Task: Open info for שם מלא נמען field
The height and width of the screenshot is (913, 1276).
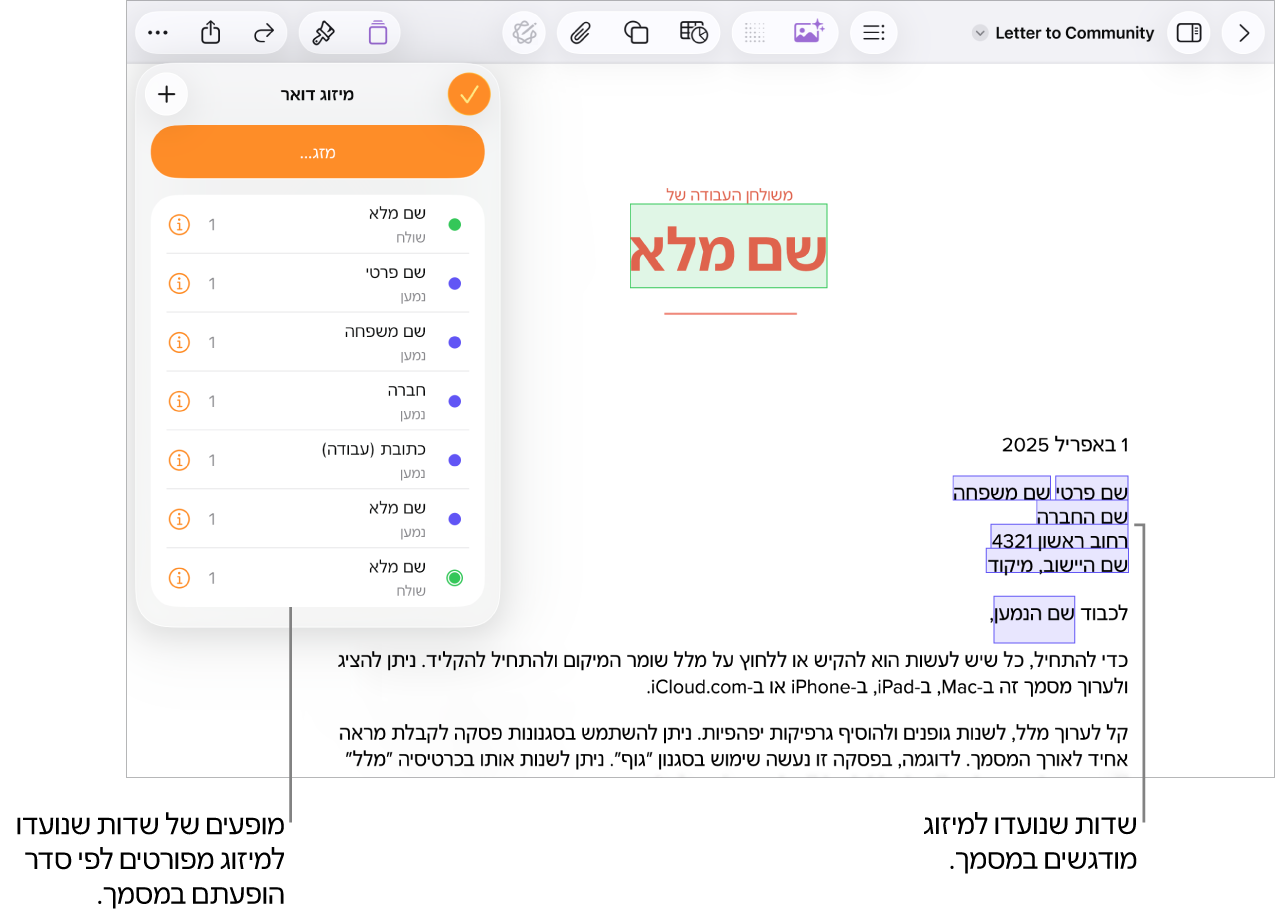Action: pyautogui.click(x=179, y=520)
